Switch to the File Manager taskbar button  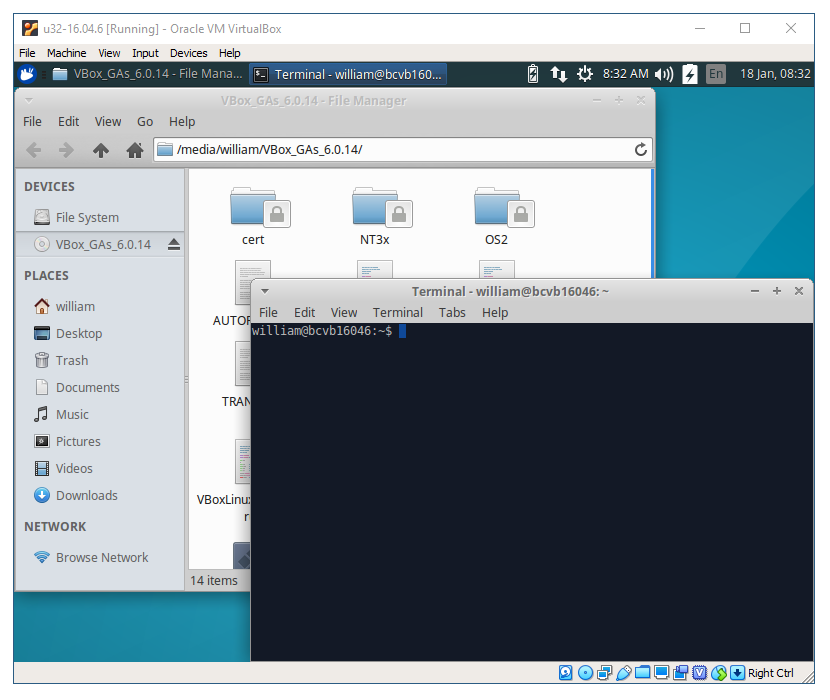tap(147, 73)
